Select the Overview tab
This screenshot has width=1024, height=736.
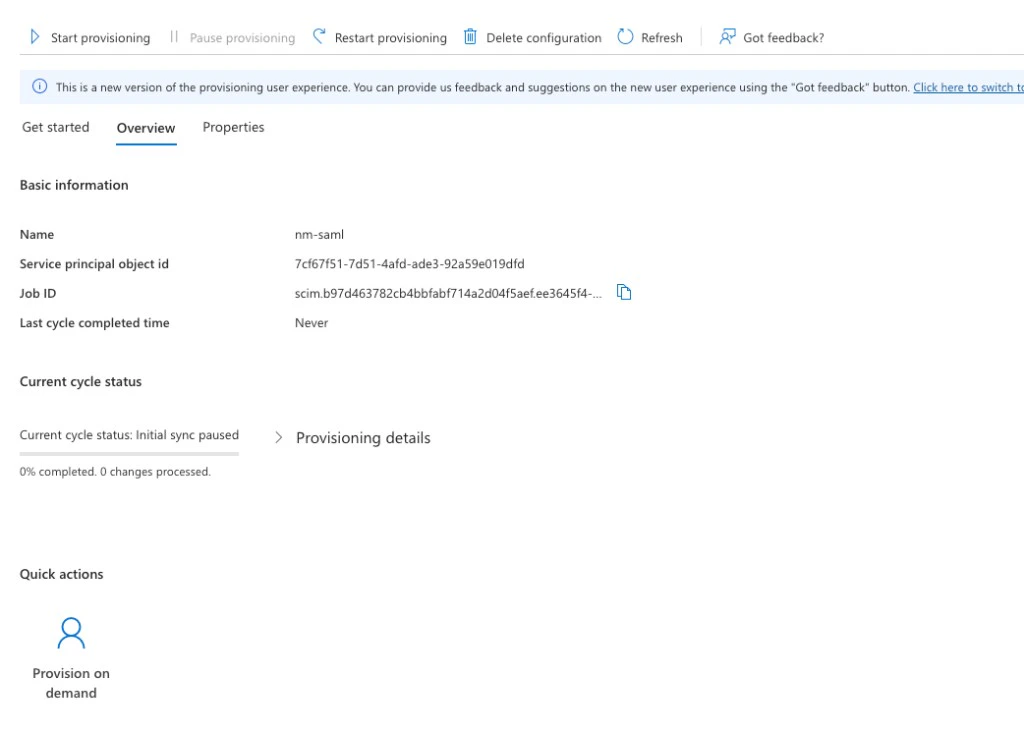pos(146,128)
